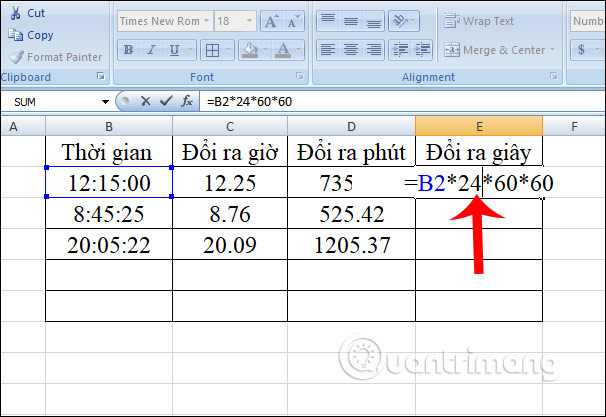Viewport: 606px width, 417px height.
Task: Set Bottom Align vertical alignment
Action: (x=373, y=21)
